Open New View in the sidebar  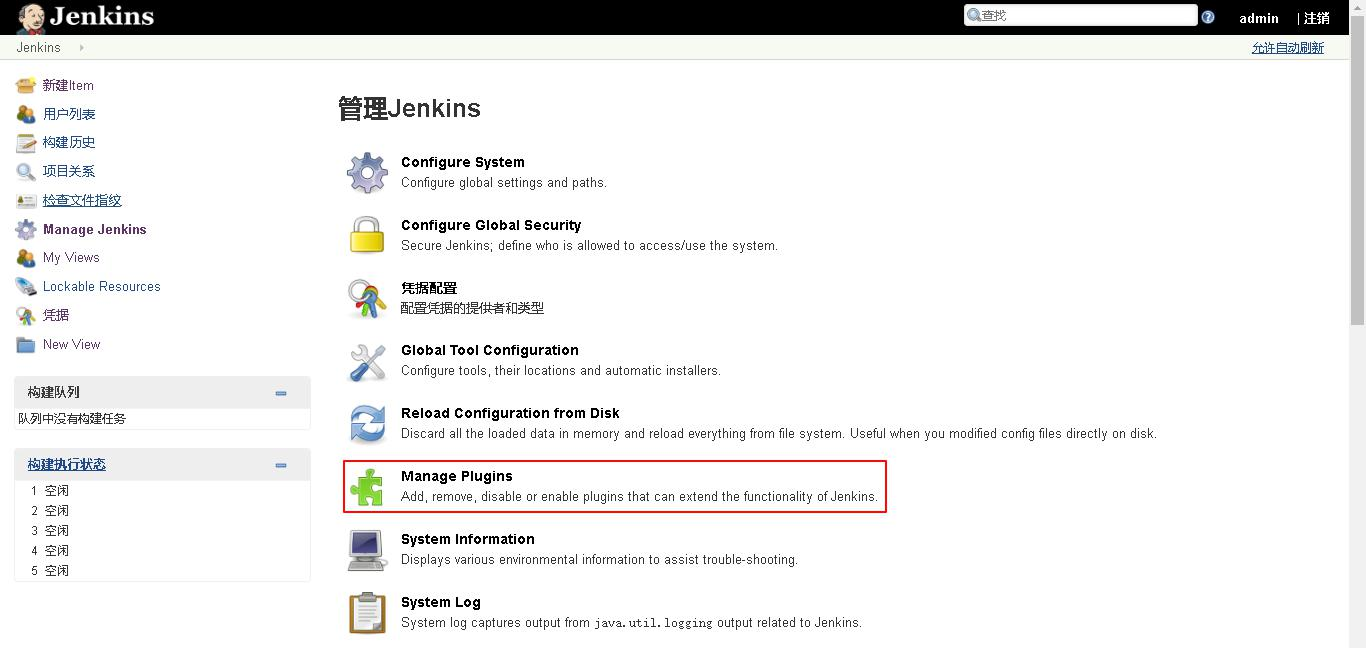[x=72, y=344]
